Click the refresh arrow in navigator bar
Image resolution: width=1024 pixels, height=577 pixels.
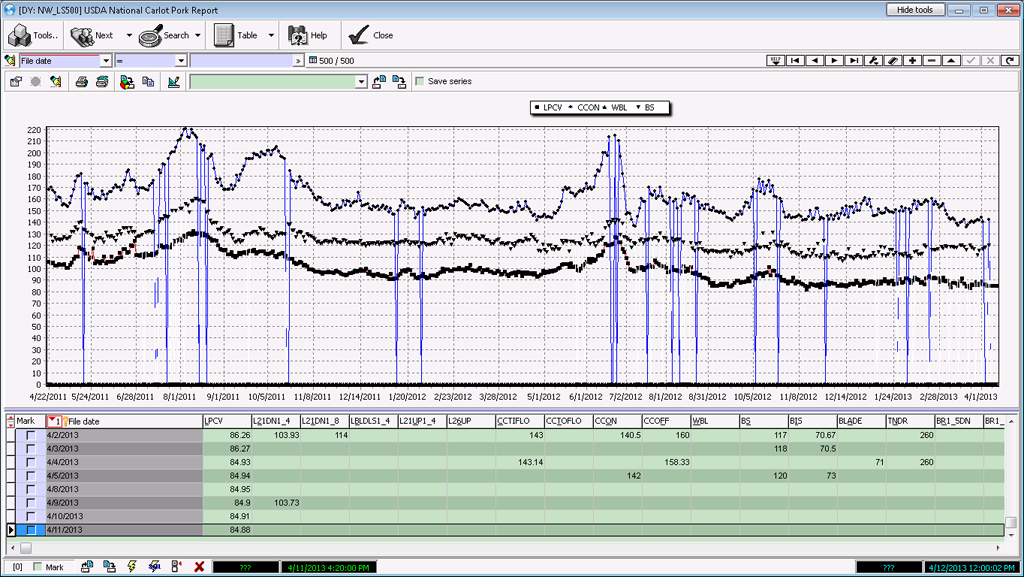point(1009,61)
